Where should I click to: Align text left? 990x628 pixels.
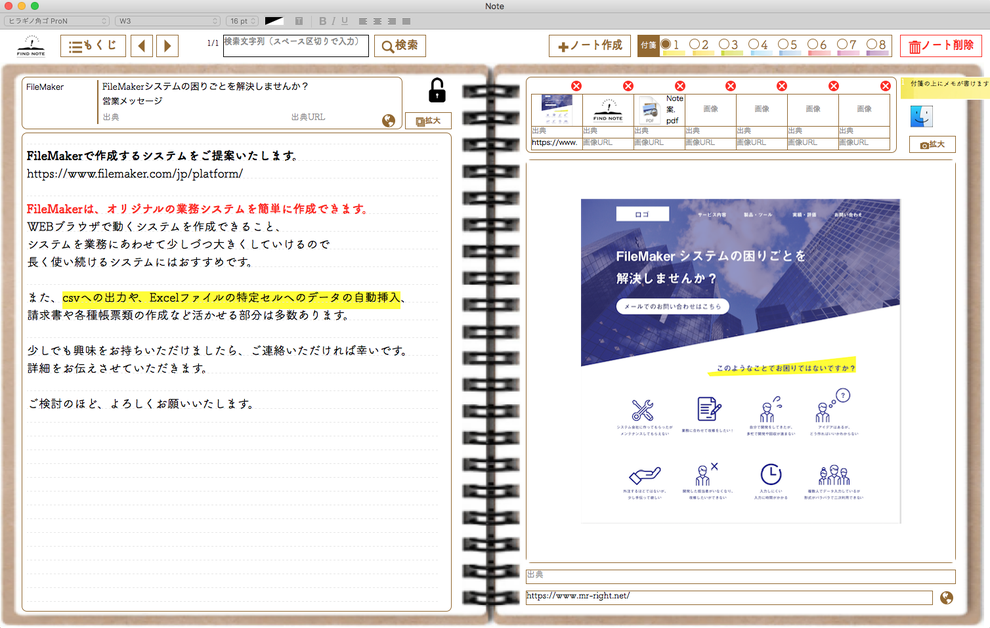tap(362, 21)
